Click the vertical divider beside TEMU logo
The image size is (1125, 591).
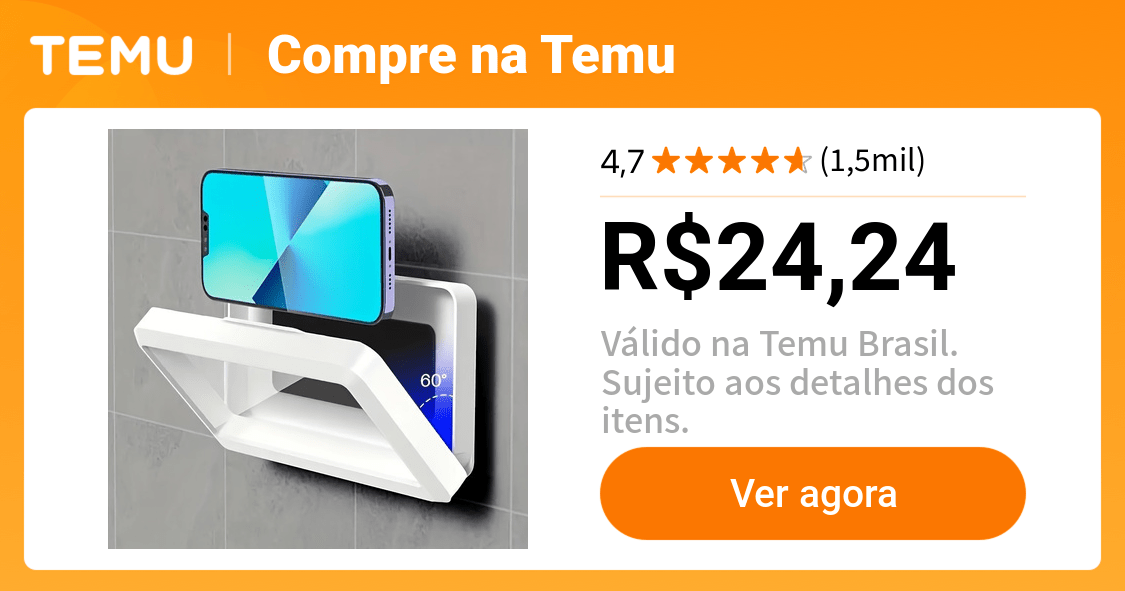pyautogui.click(x=230, y=55)
